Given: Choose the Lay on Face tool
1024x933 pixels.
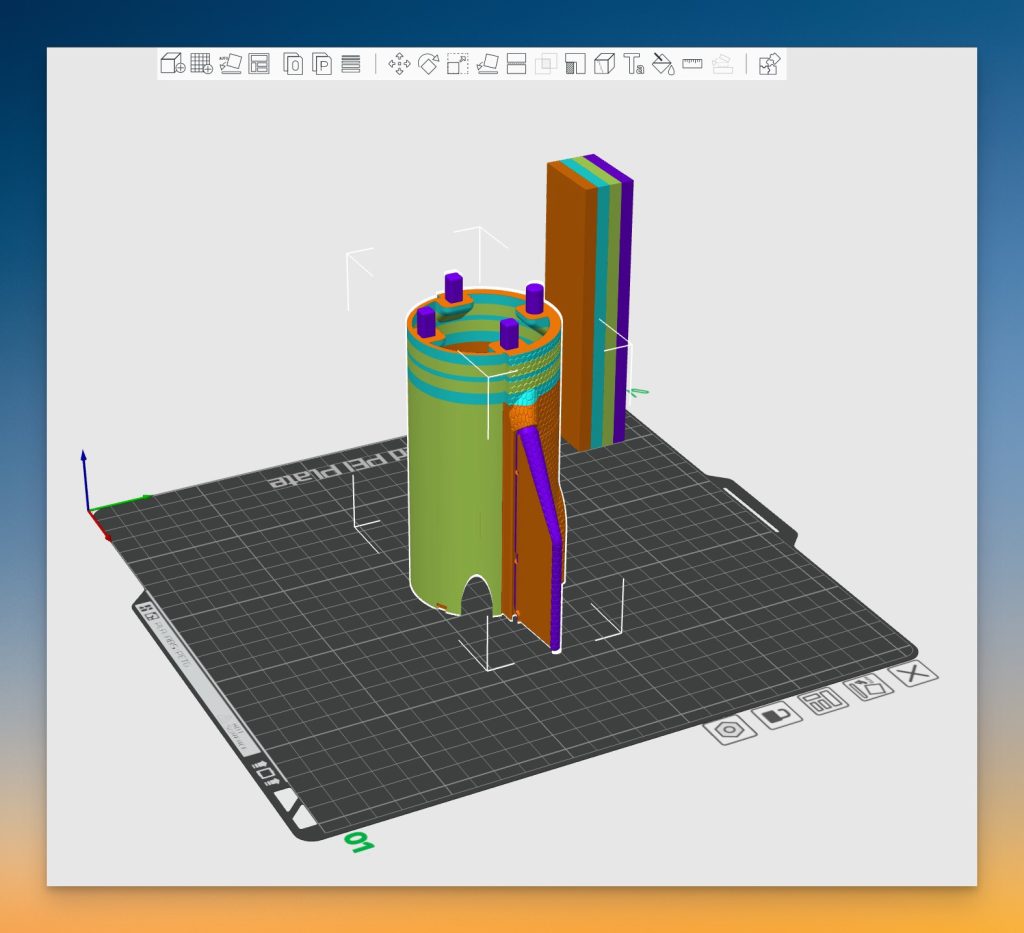Looking at the screenshot, I should click(x=487, y=64).
